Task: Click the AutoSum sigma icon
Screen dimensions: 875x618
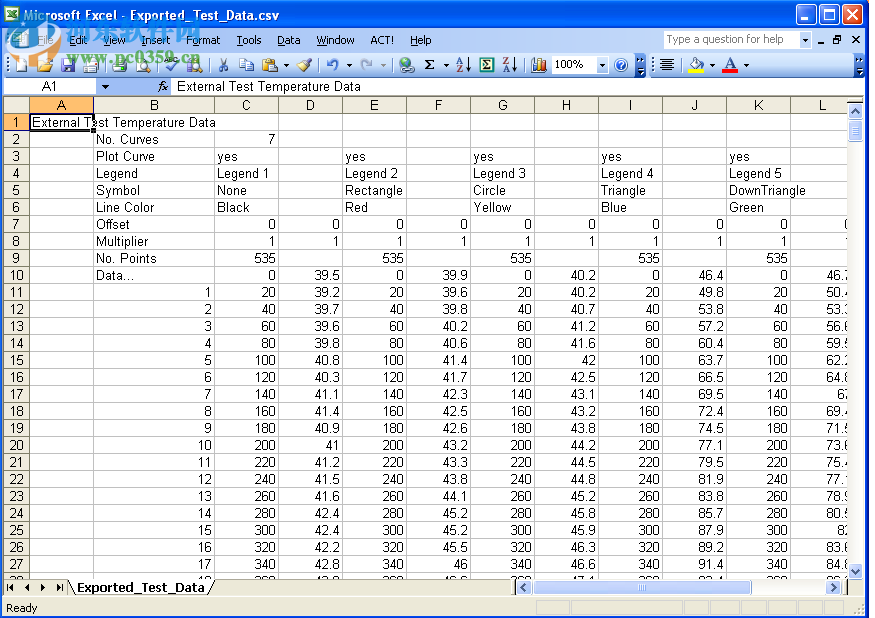Action: [430, 65]
